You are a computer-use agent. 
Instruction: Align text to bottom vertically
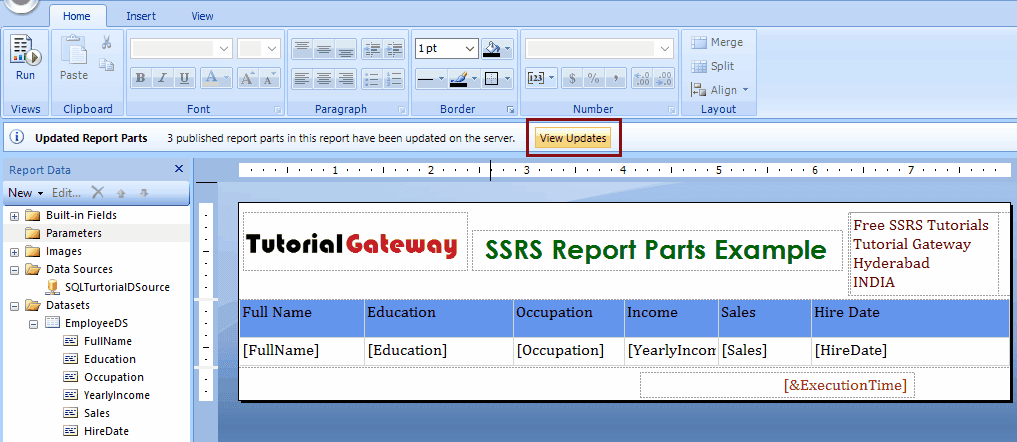coord(346,49)
